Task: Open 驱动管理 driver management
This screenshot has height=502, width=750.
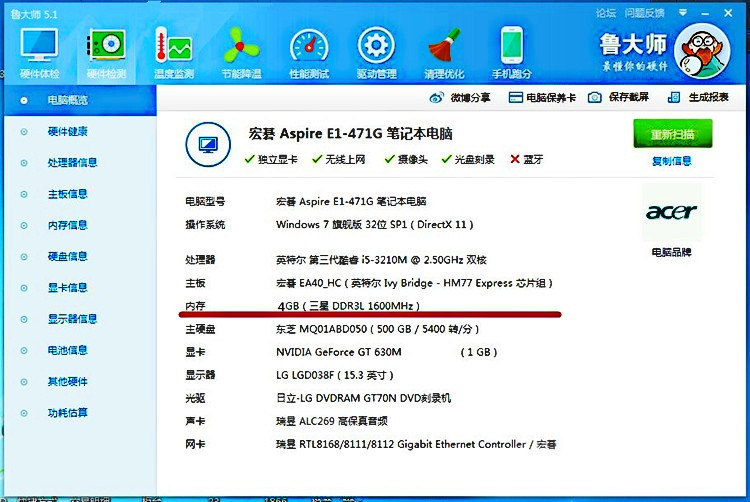Action: pyautogui.click(x=376, y=50)
